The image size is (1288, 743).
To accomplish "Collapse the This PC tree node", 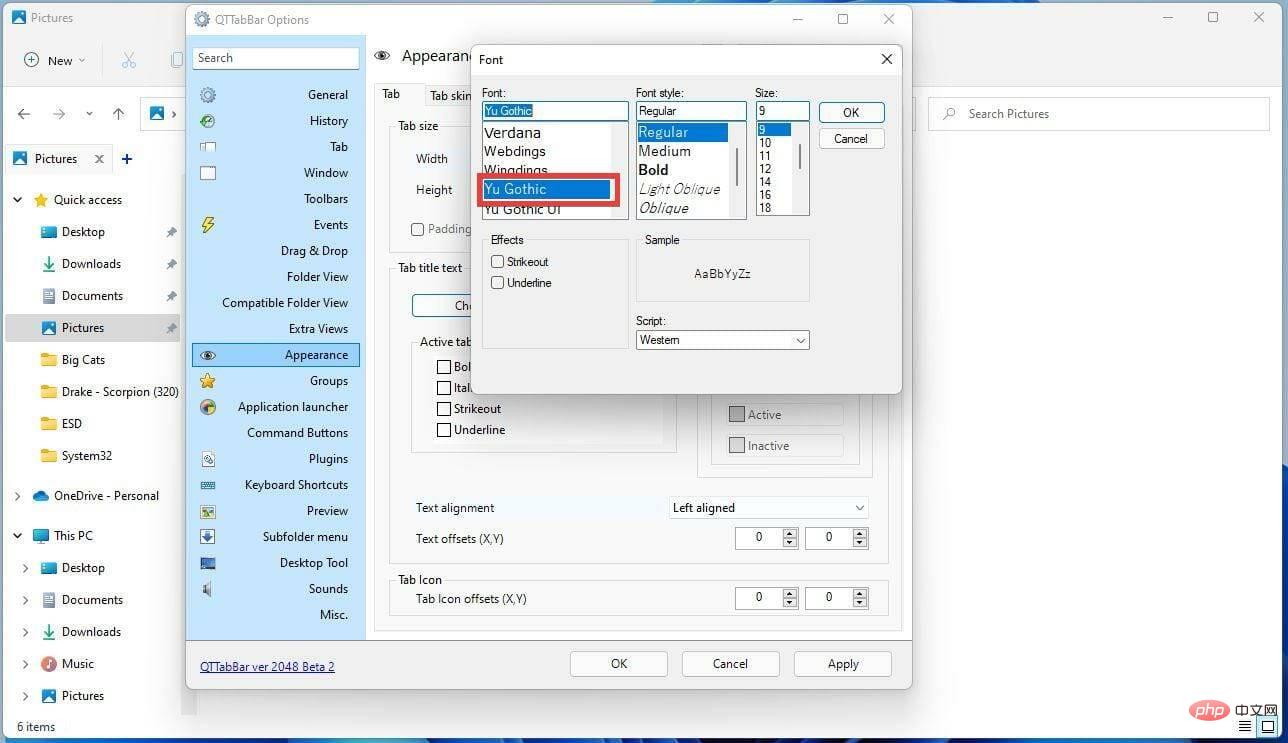I will [18, 536].
